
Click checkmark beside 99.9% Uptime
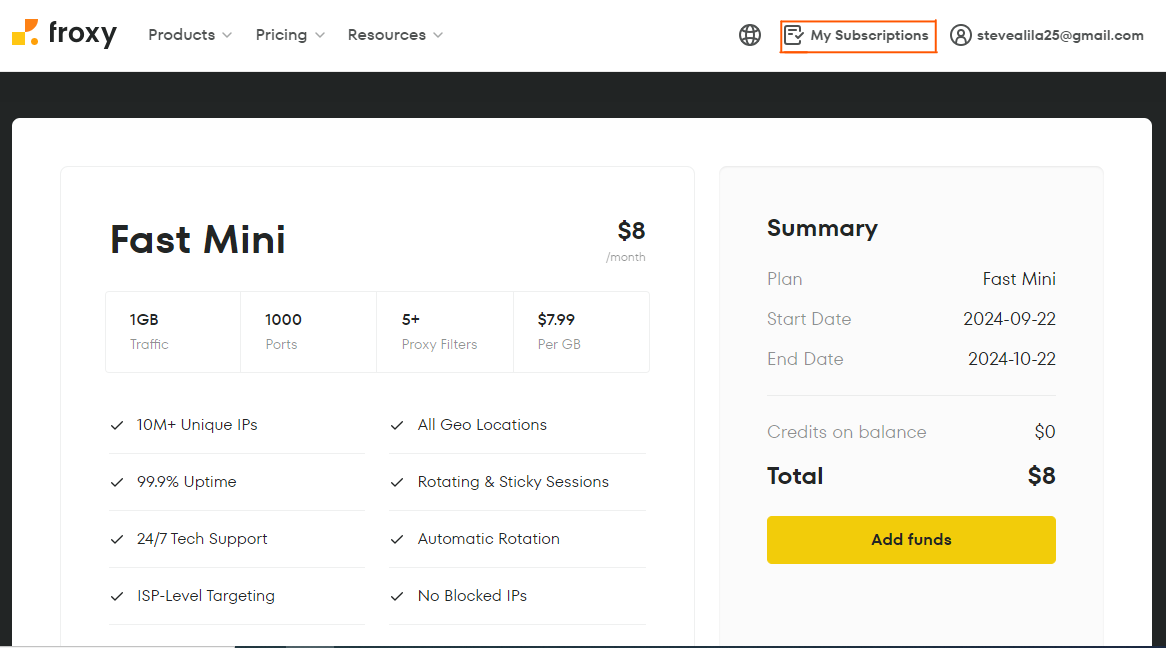(117, 482)
